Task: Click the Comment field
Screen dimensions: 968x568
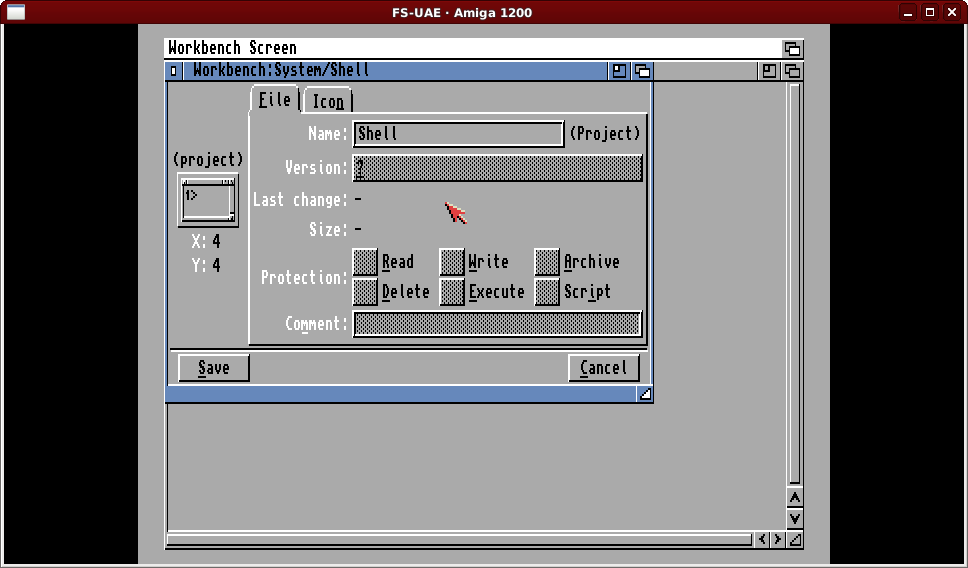Action: [498, 324]
